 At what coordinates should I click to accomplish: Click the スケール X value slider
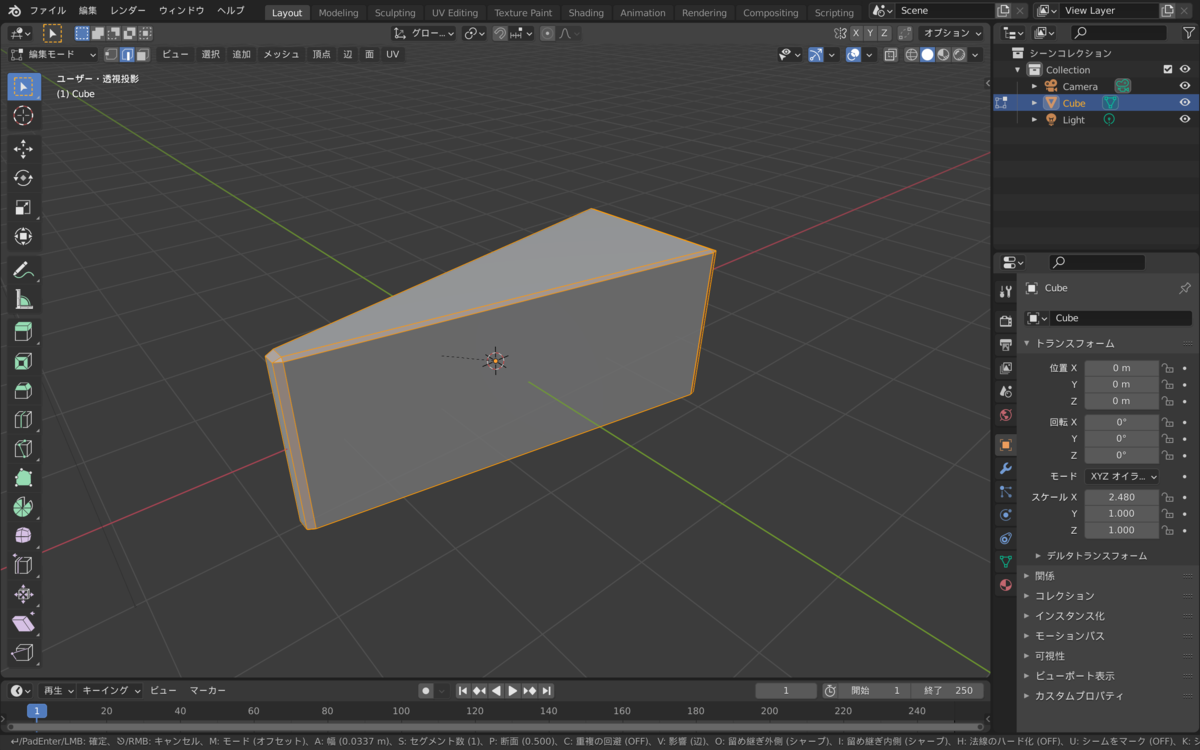1122,497
